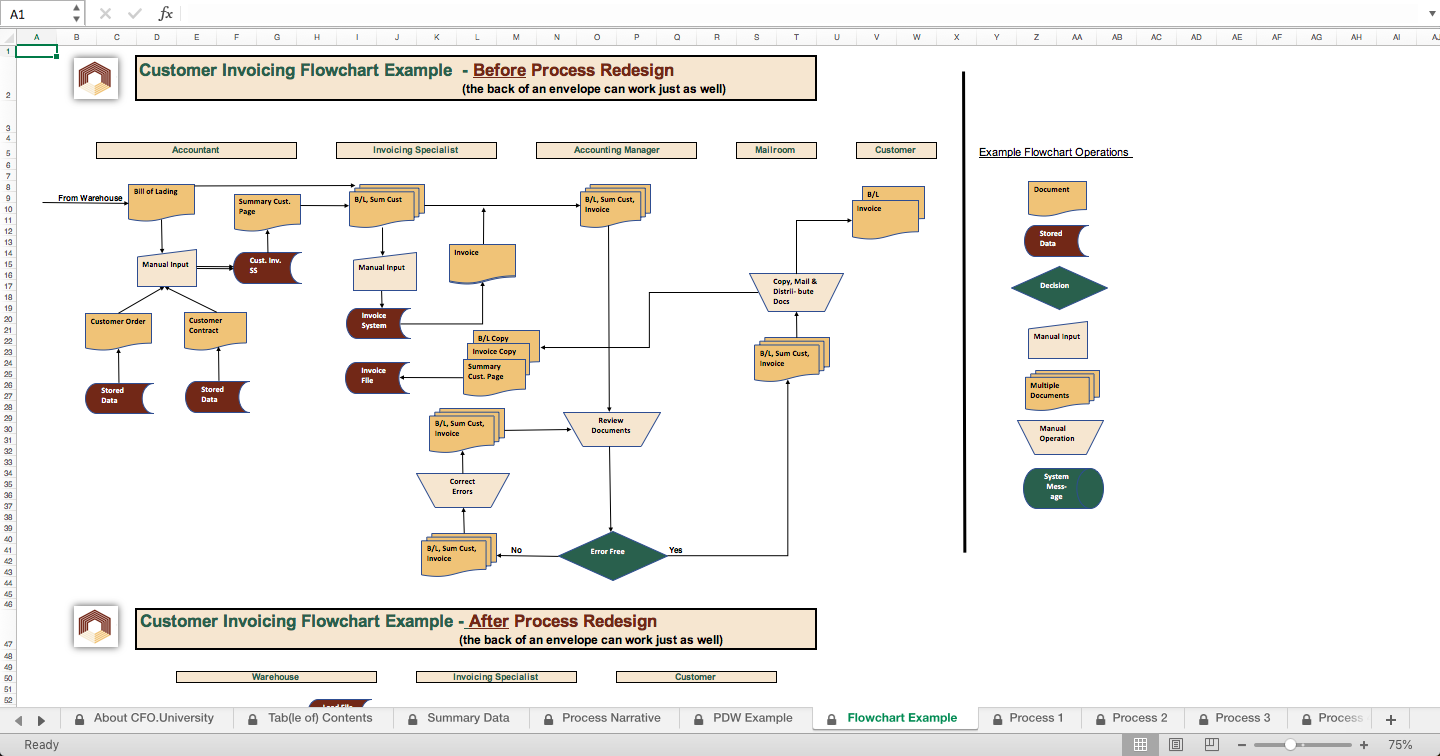Click the Before Process Redesign title box
1440x756 pixels.
(x=476, y=78)
